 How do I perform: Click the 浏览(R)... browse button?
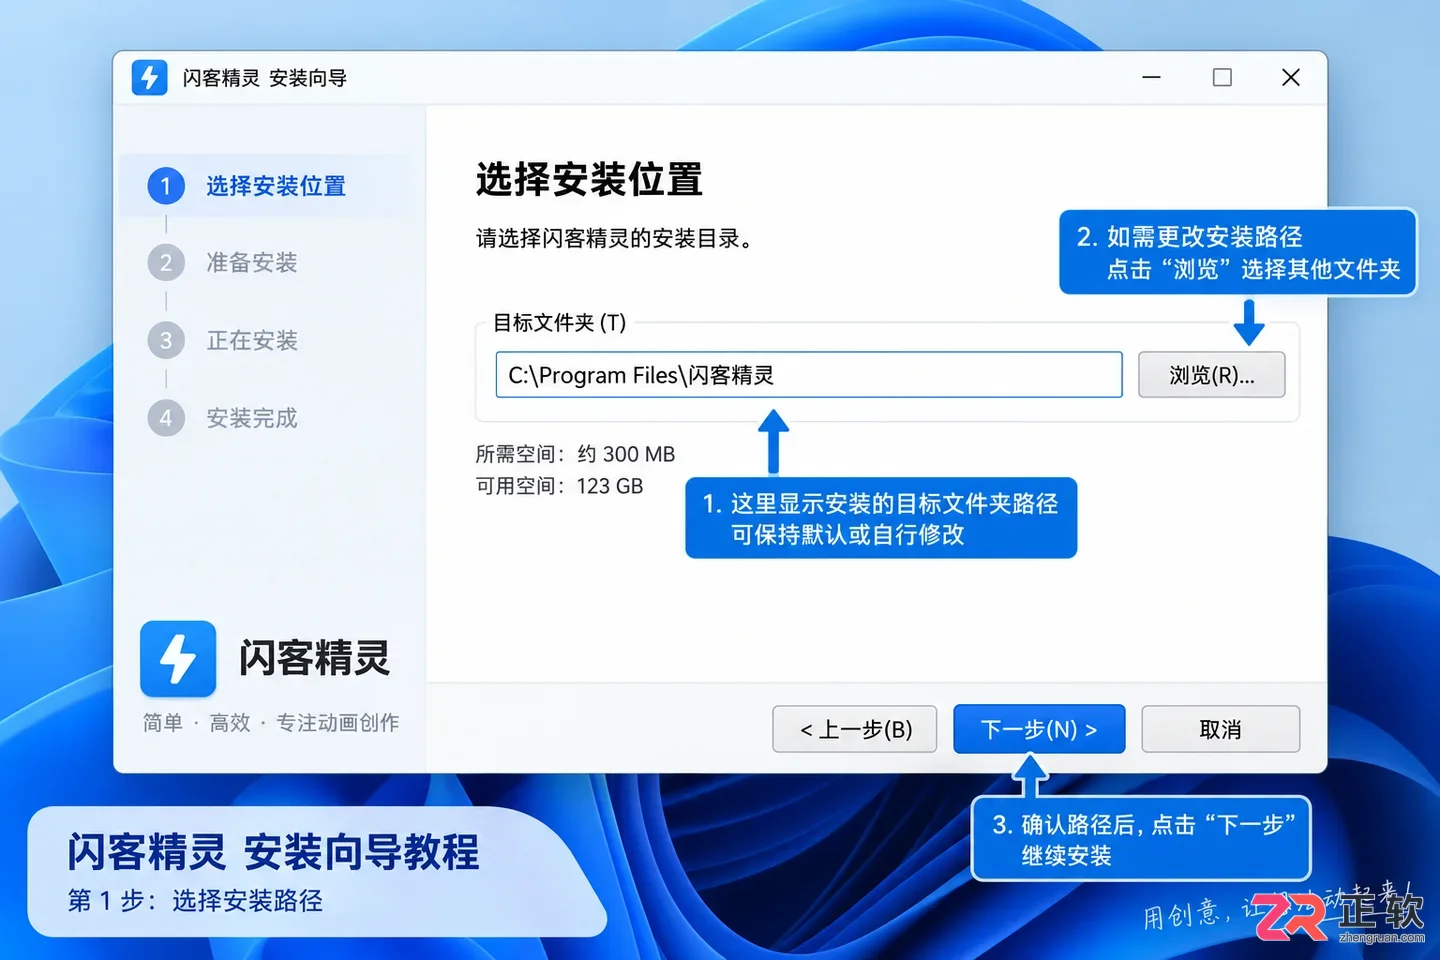click(x=1212, y=375)
